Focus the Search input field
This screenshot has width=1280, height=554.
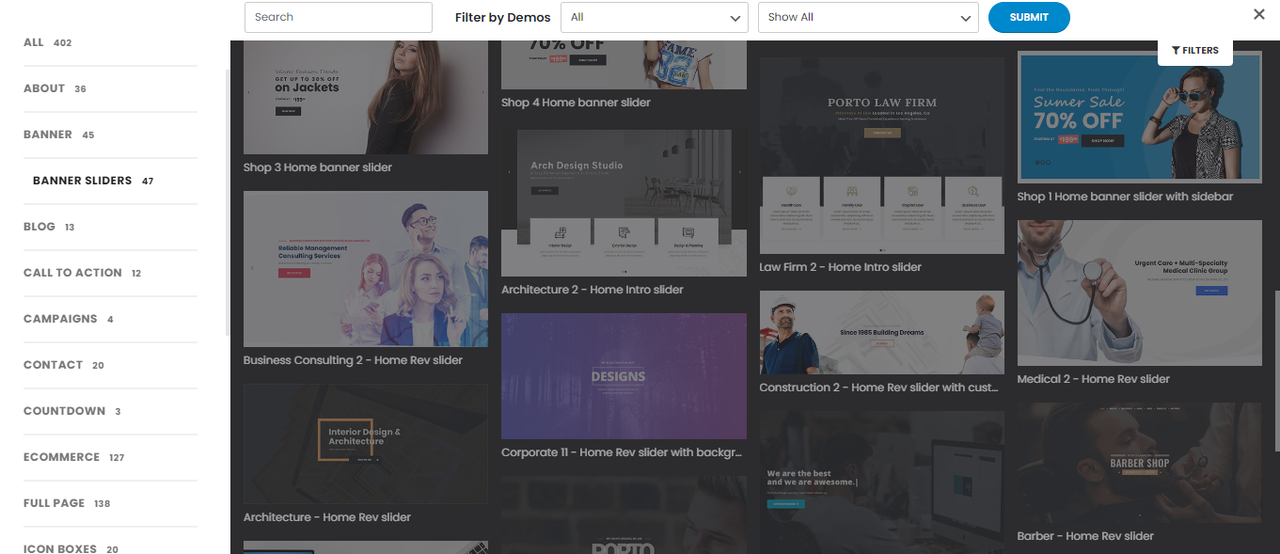tap(338, 17)
